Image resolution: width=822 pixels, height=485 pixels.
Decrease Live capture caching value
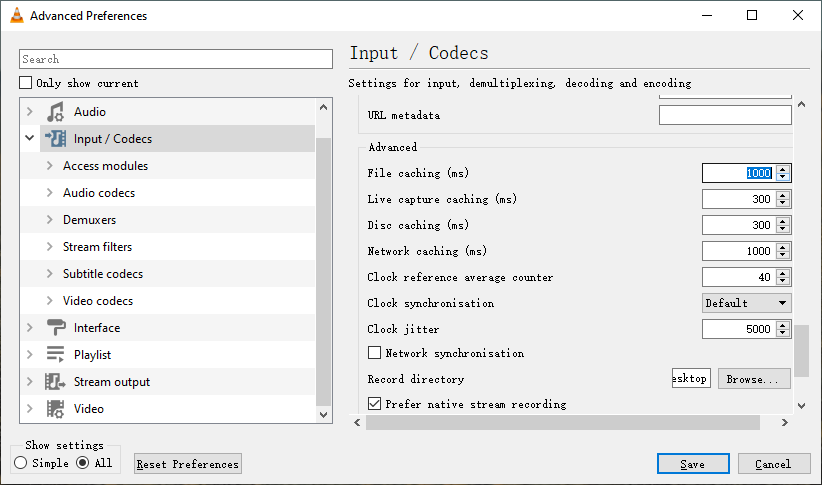pyautogui.click(x=783, y=203)
